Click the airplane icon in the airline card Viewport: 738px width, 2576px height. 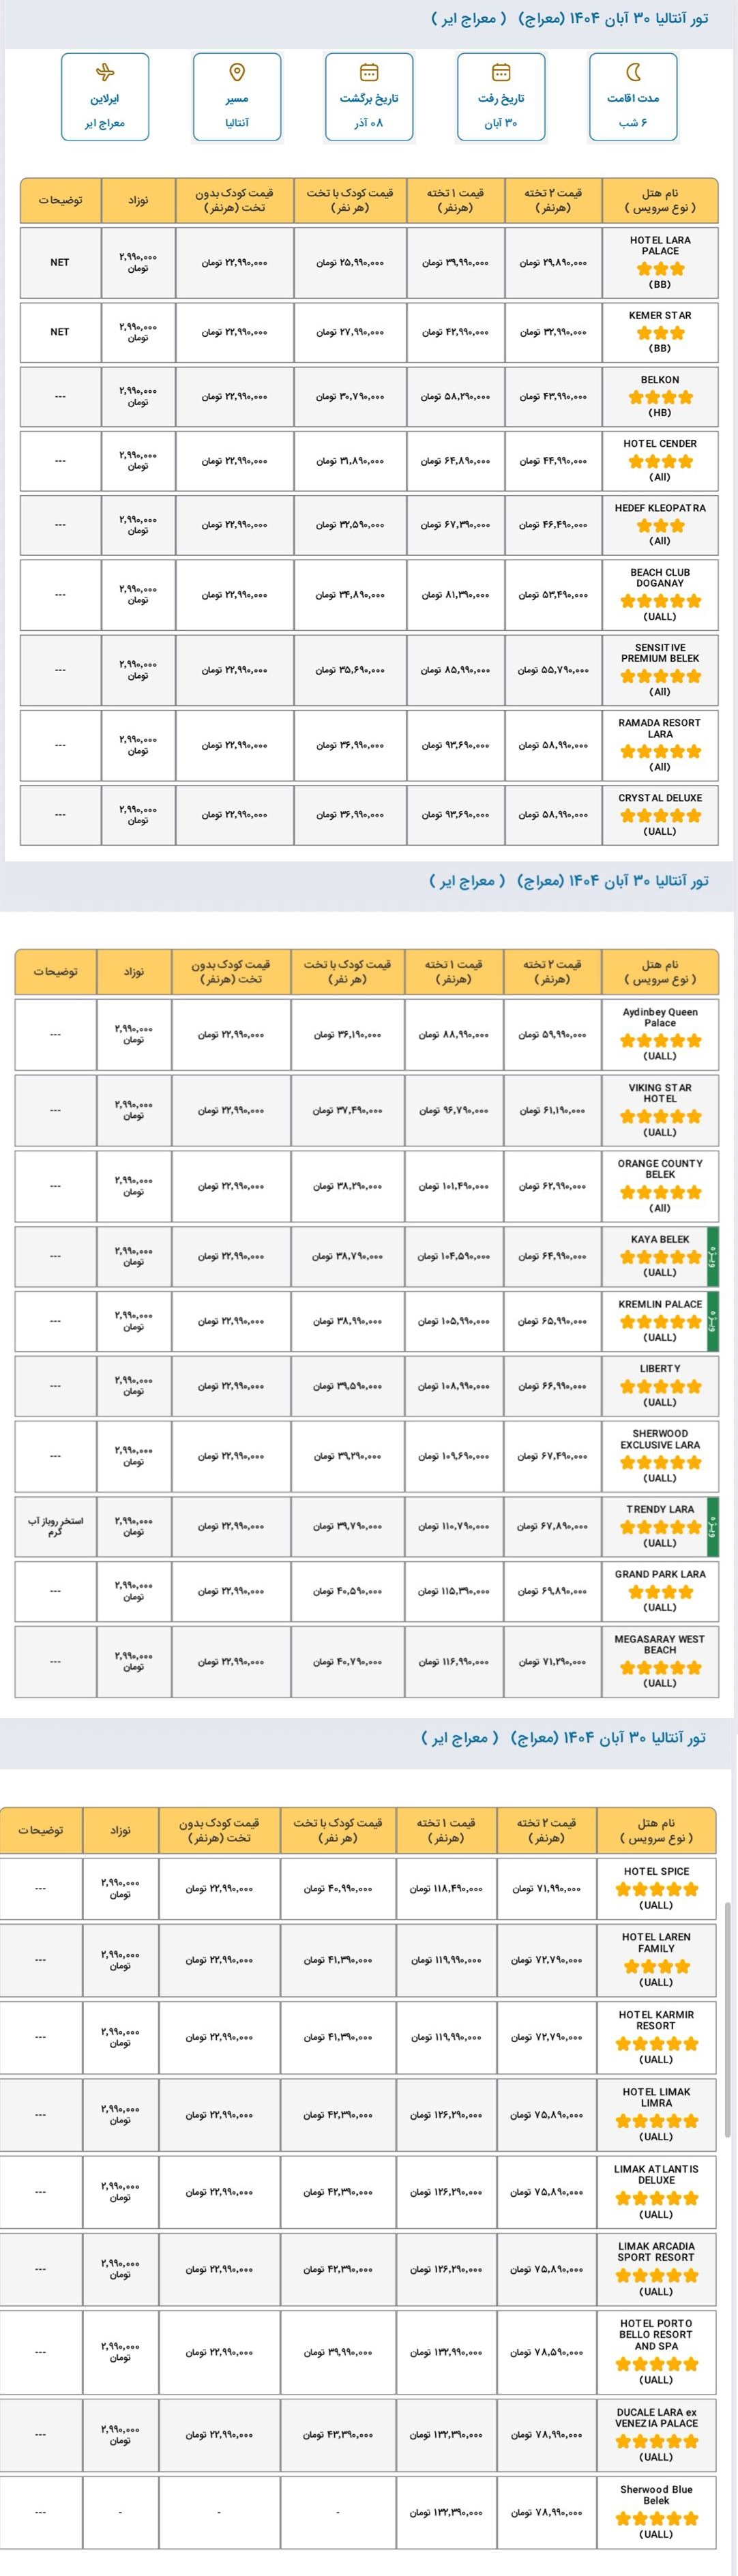click(x=105, y=72)
